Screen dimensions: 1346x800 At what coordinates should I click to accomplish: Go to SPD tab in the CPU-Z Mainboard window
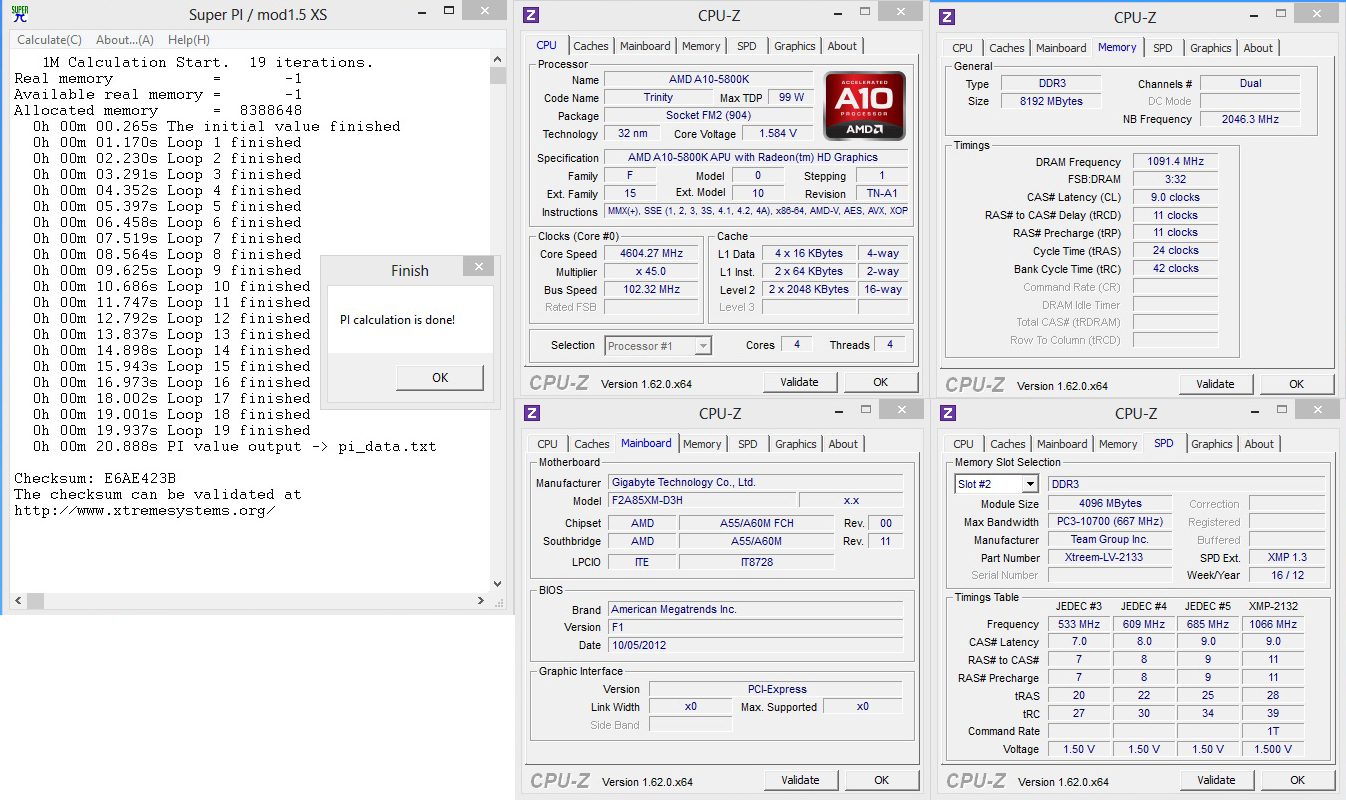pos(748,444)
